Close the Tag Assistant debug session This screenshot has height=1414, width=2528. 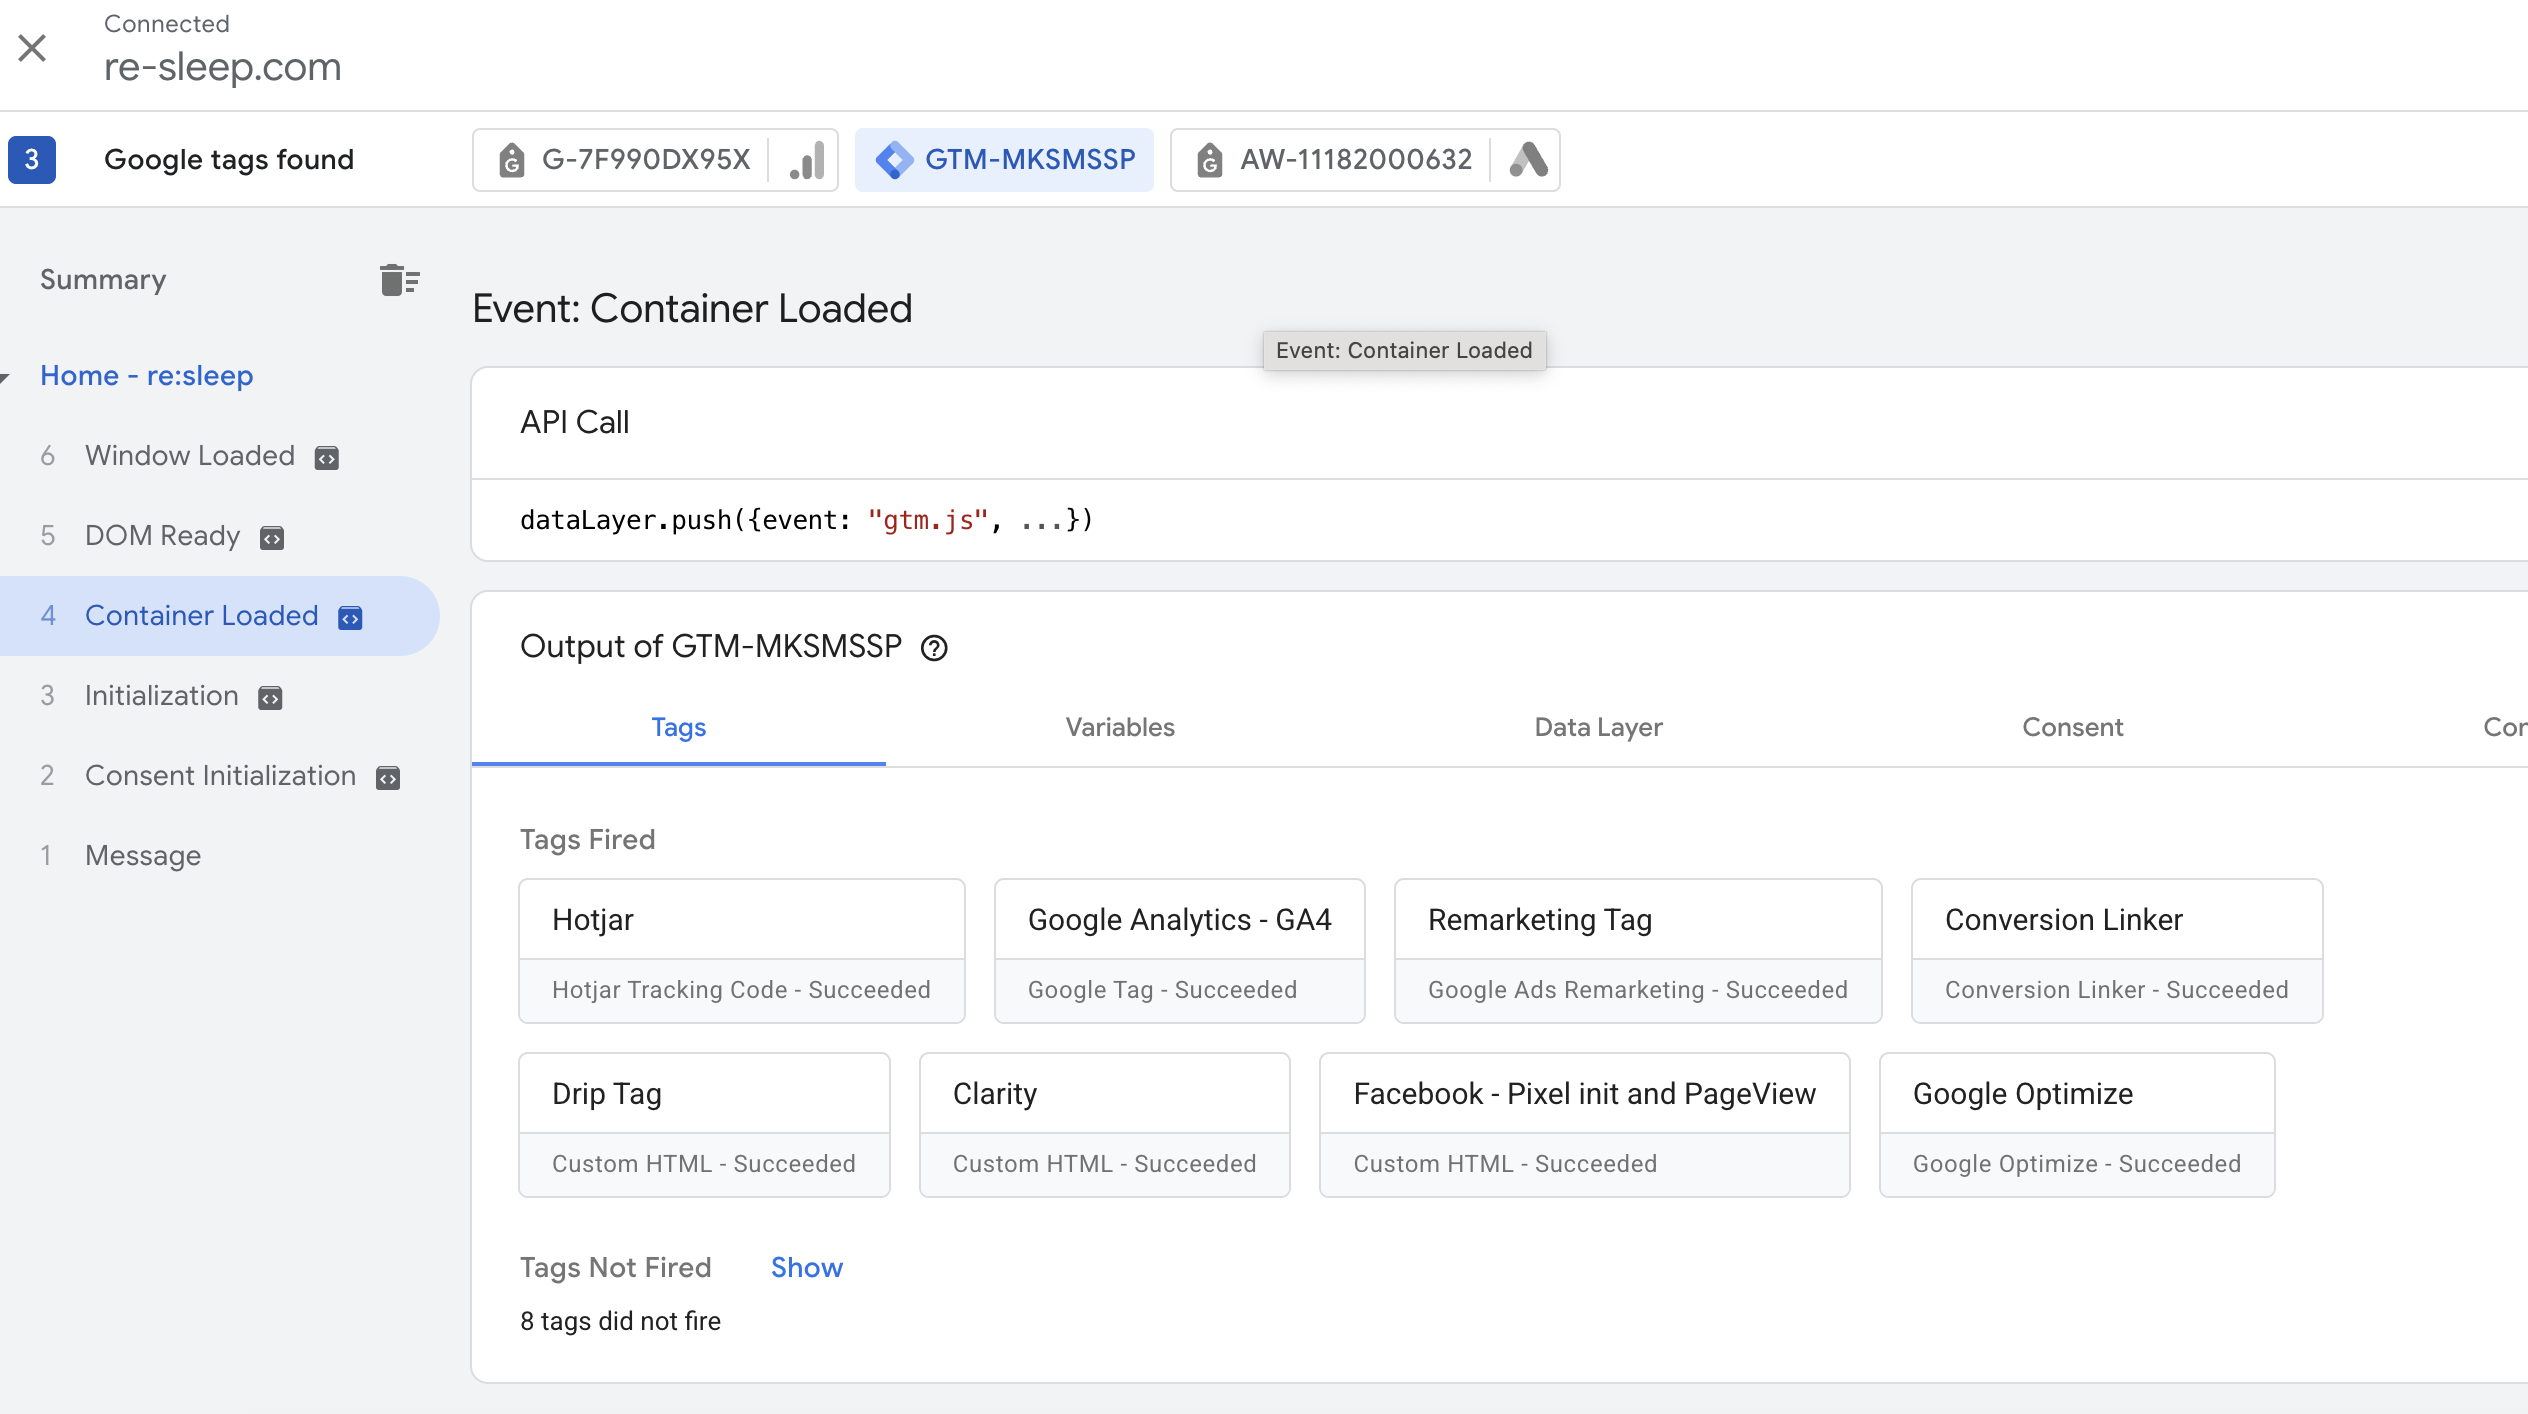coord(32,47)
